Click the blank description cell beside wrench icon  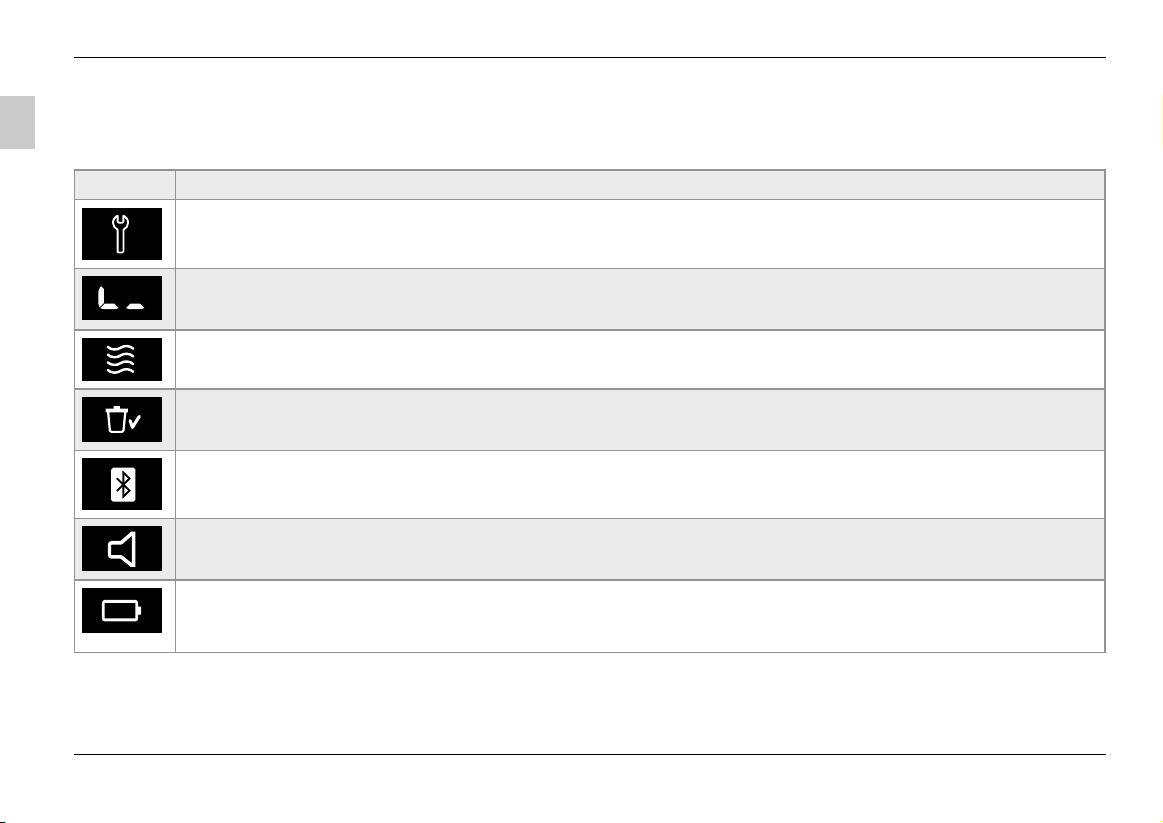click(x=640, y=234)
